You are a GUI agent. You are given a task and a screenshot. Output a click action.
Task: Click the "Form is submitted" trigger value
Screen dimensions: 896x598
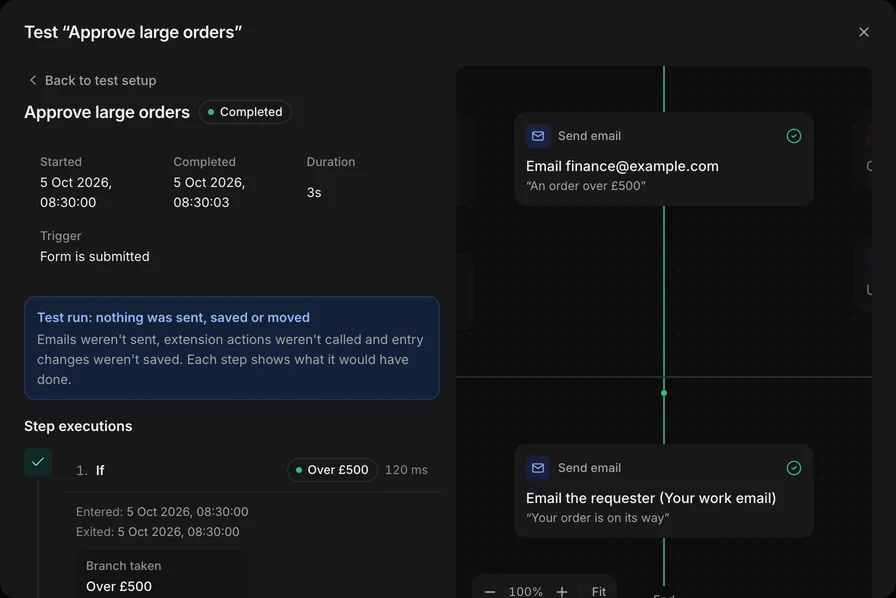[x=95, y=257]
